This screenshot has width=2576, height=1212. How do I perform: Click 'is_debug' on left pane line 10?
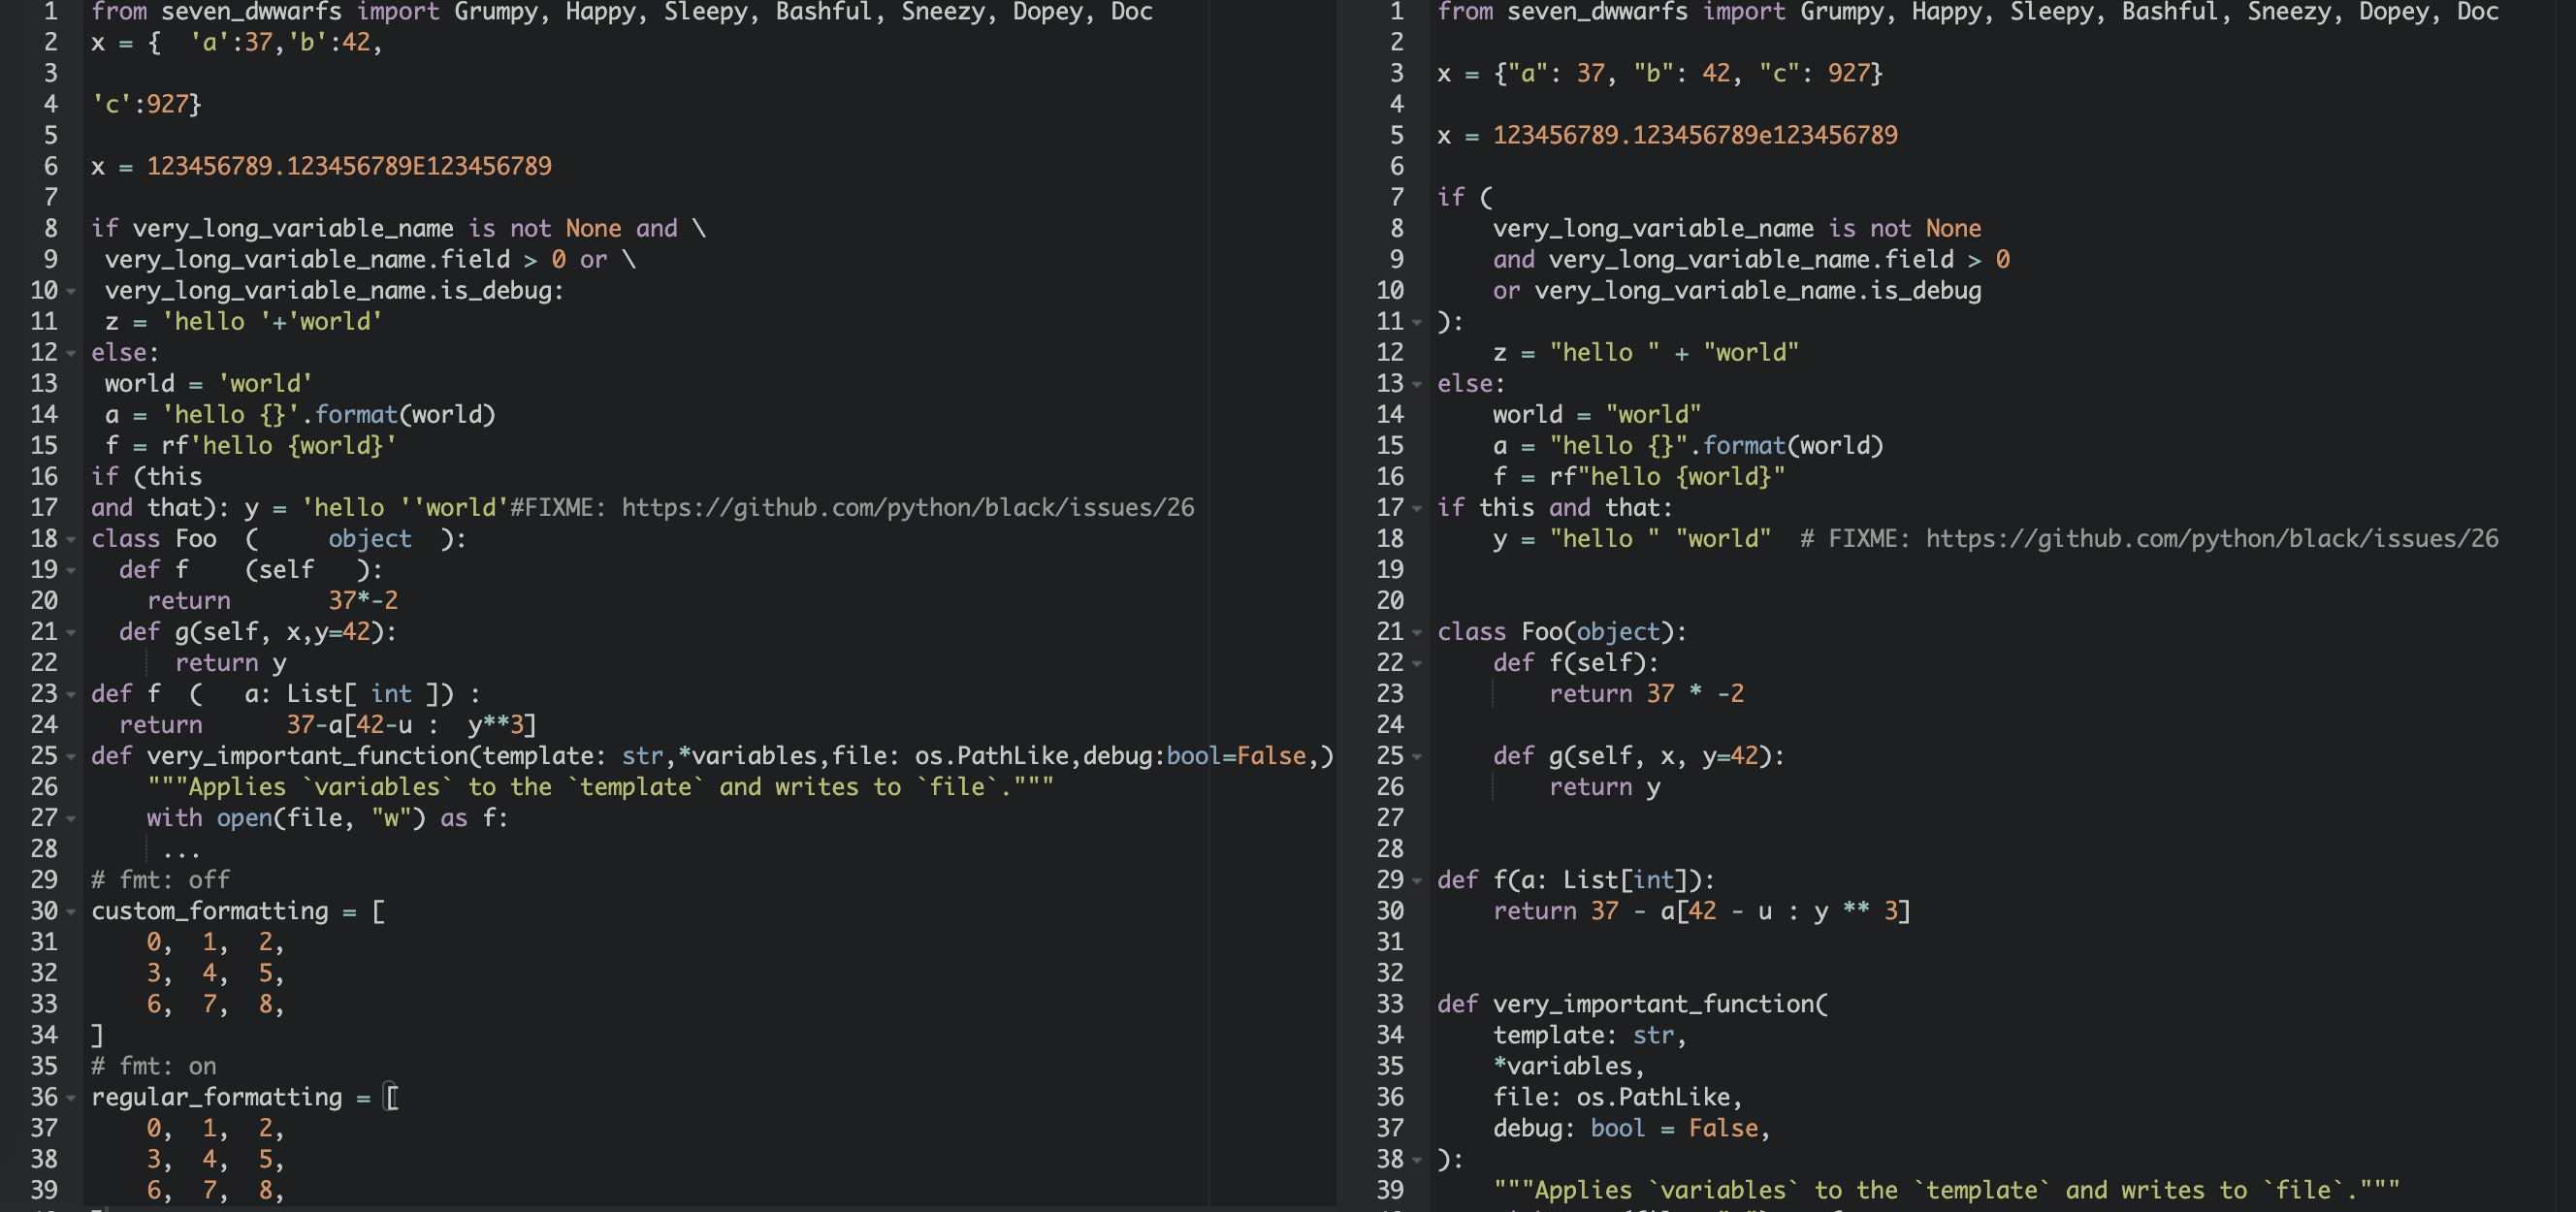496,291
